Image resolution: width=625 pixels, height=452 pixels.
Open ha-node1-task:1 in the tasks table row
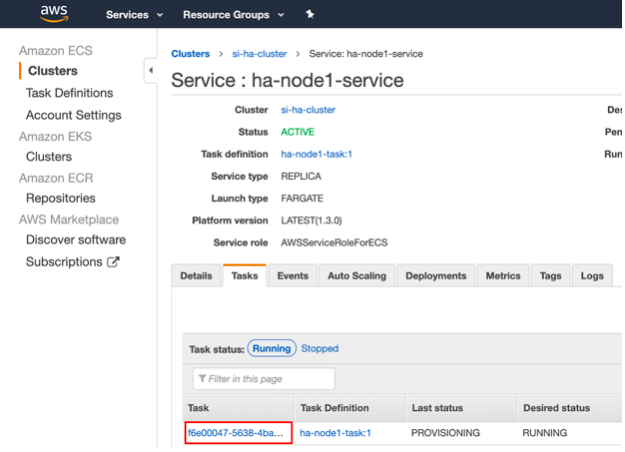click(x=335, y=432)
